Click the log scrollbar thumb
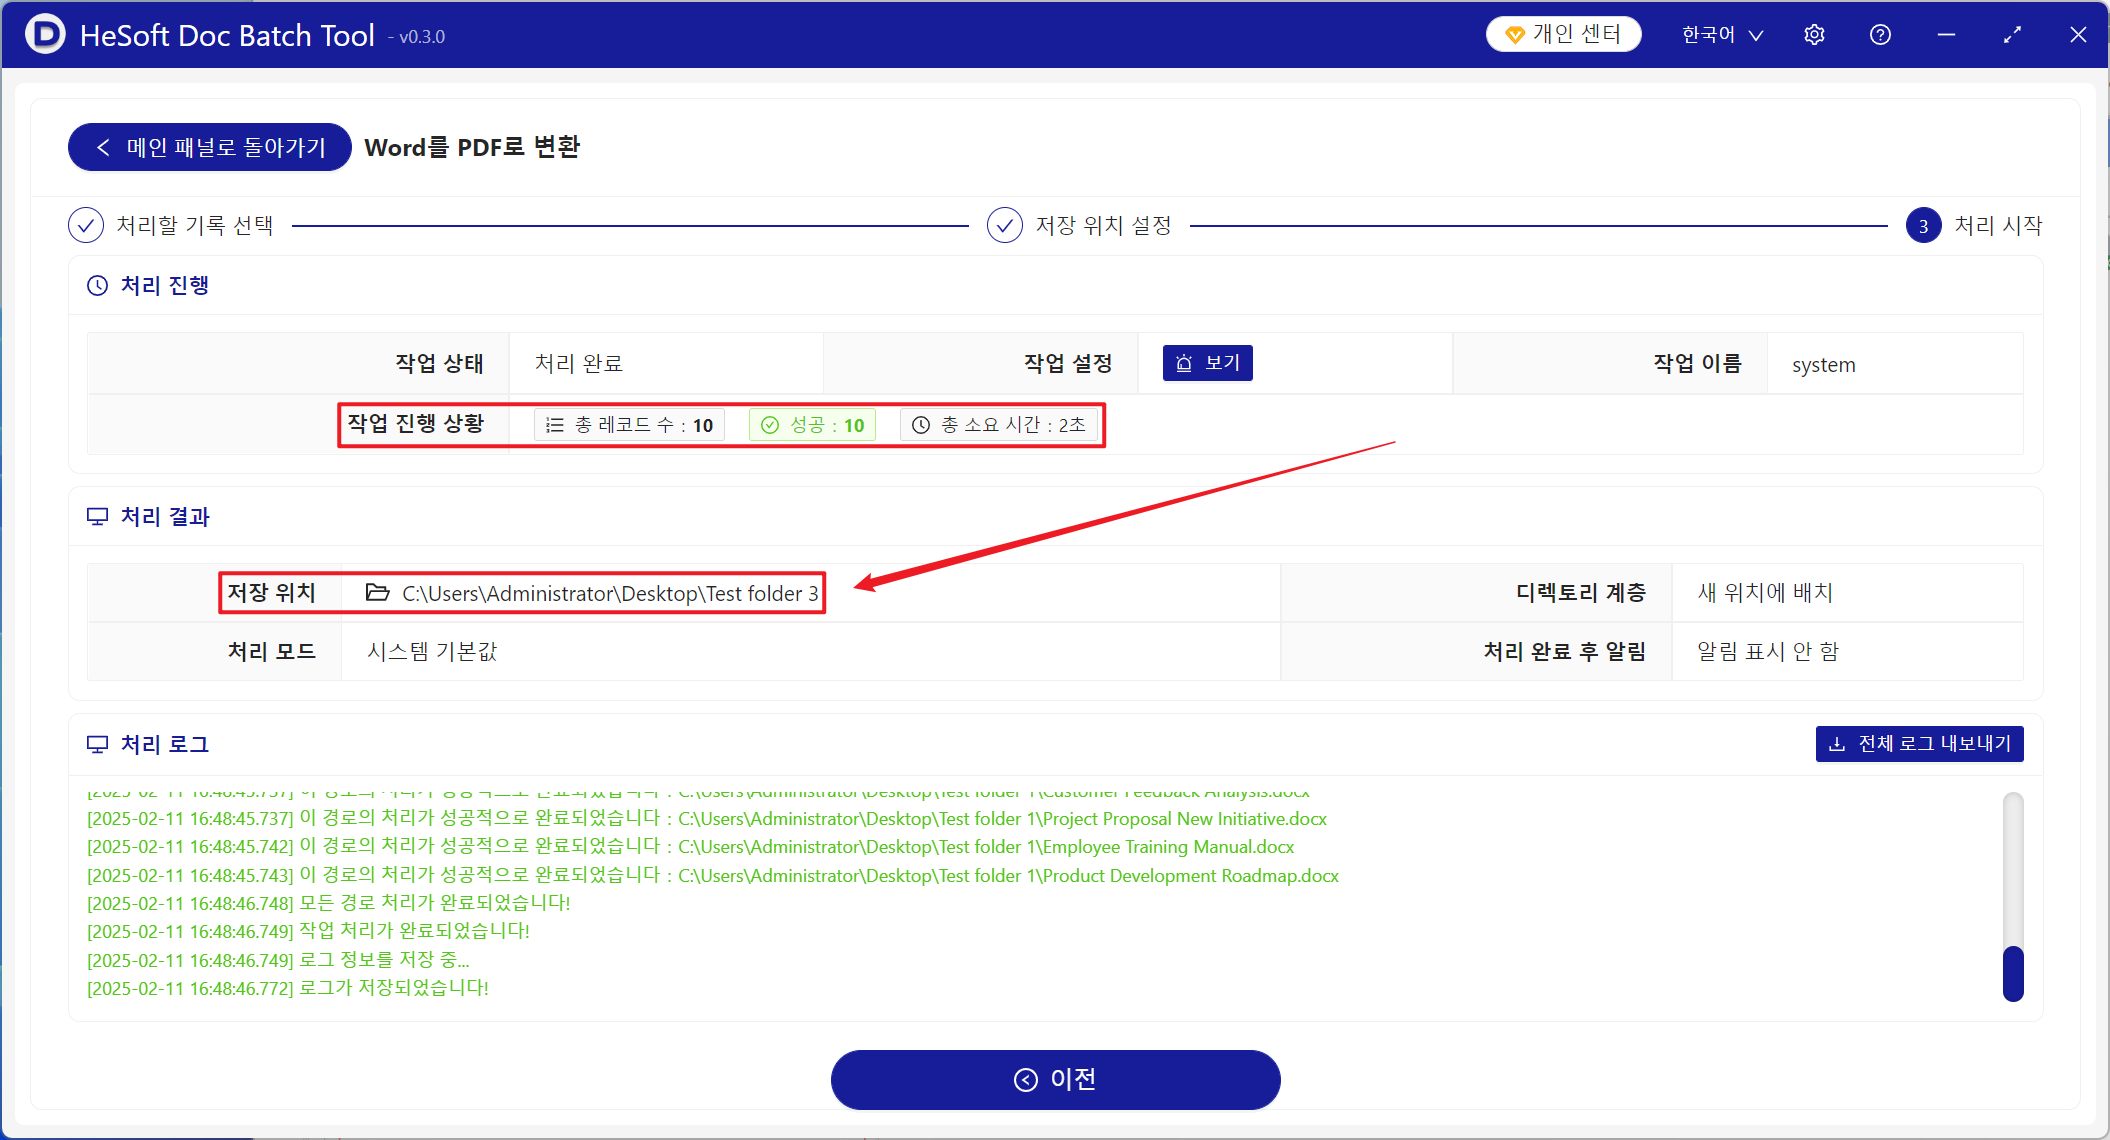Image resolution: width=2110 pixels, height=1140 pixels. [2013, 973]
